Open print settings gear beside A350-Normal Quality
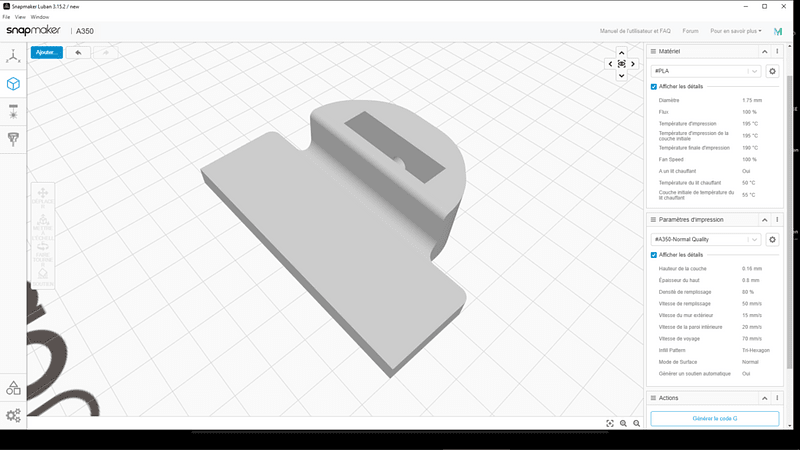The width and height of the screenshot is (800, 450). [x=772, y=239]
